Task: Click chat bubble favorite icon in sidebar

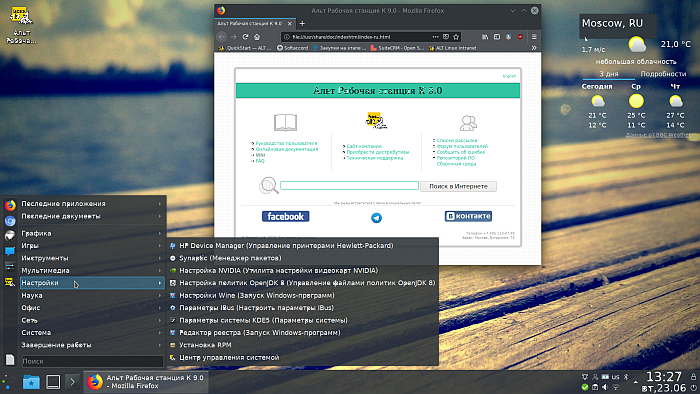Action: pos(10,252)
